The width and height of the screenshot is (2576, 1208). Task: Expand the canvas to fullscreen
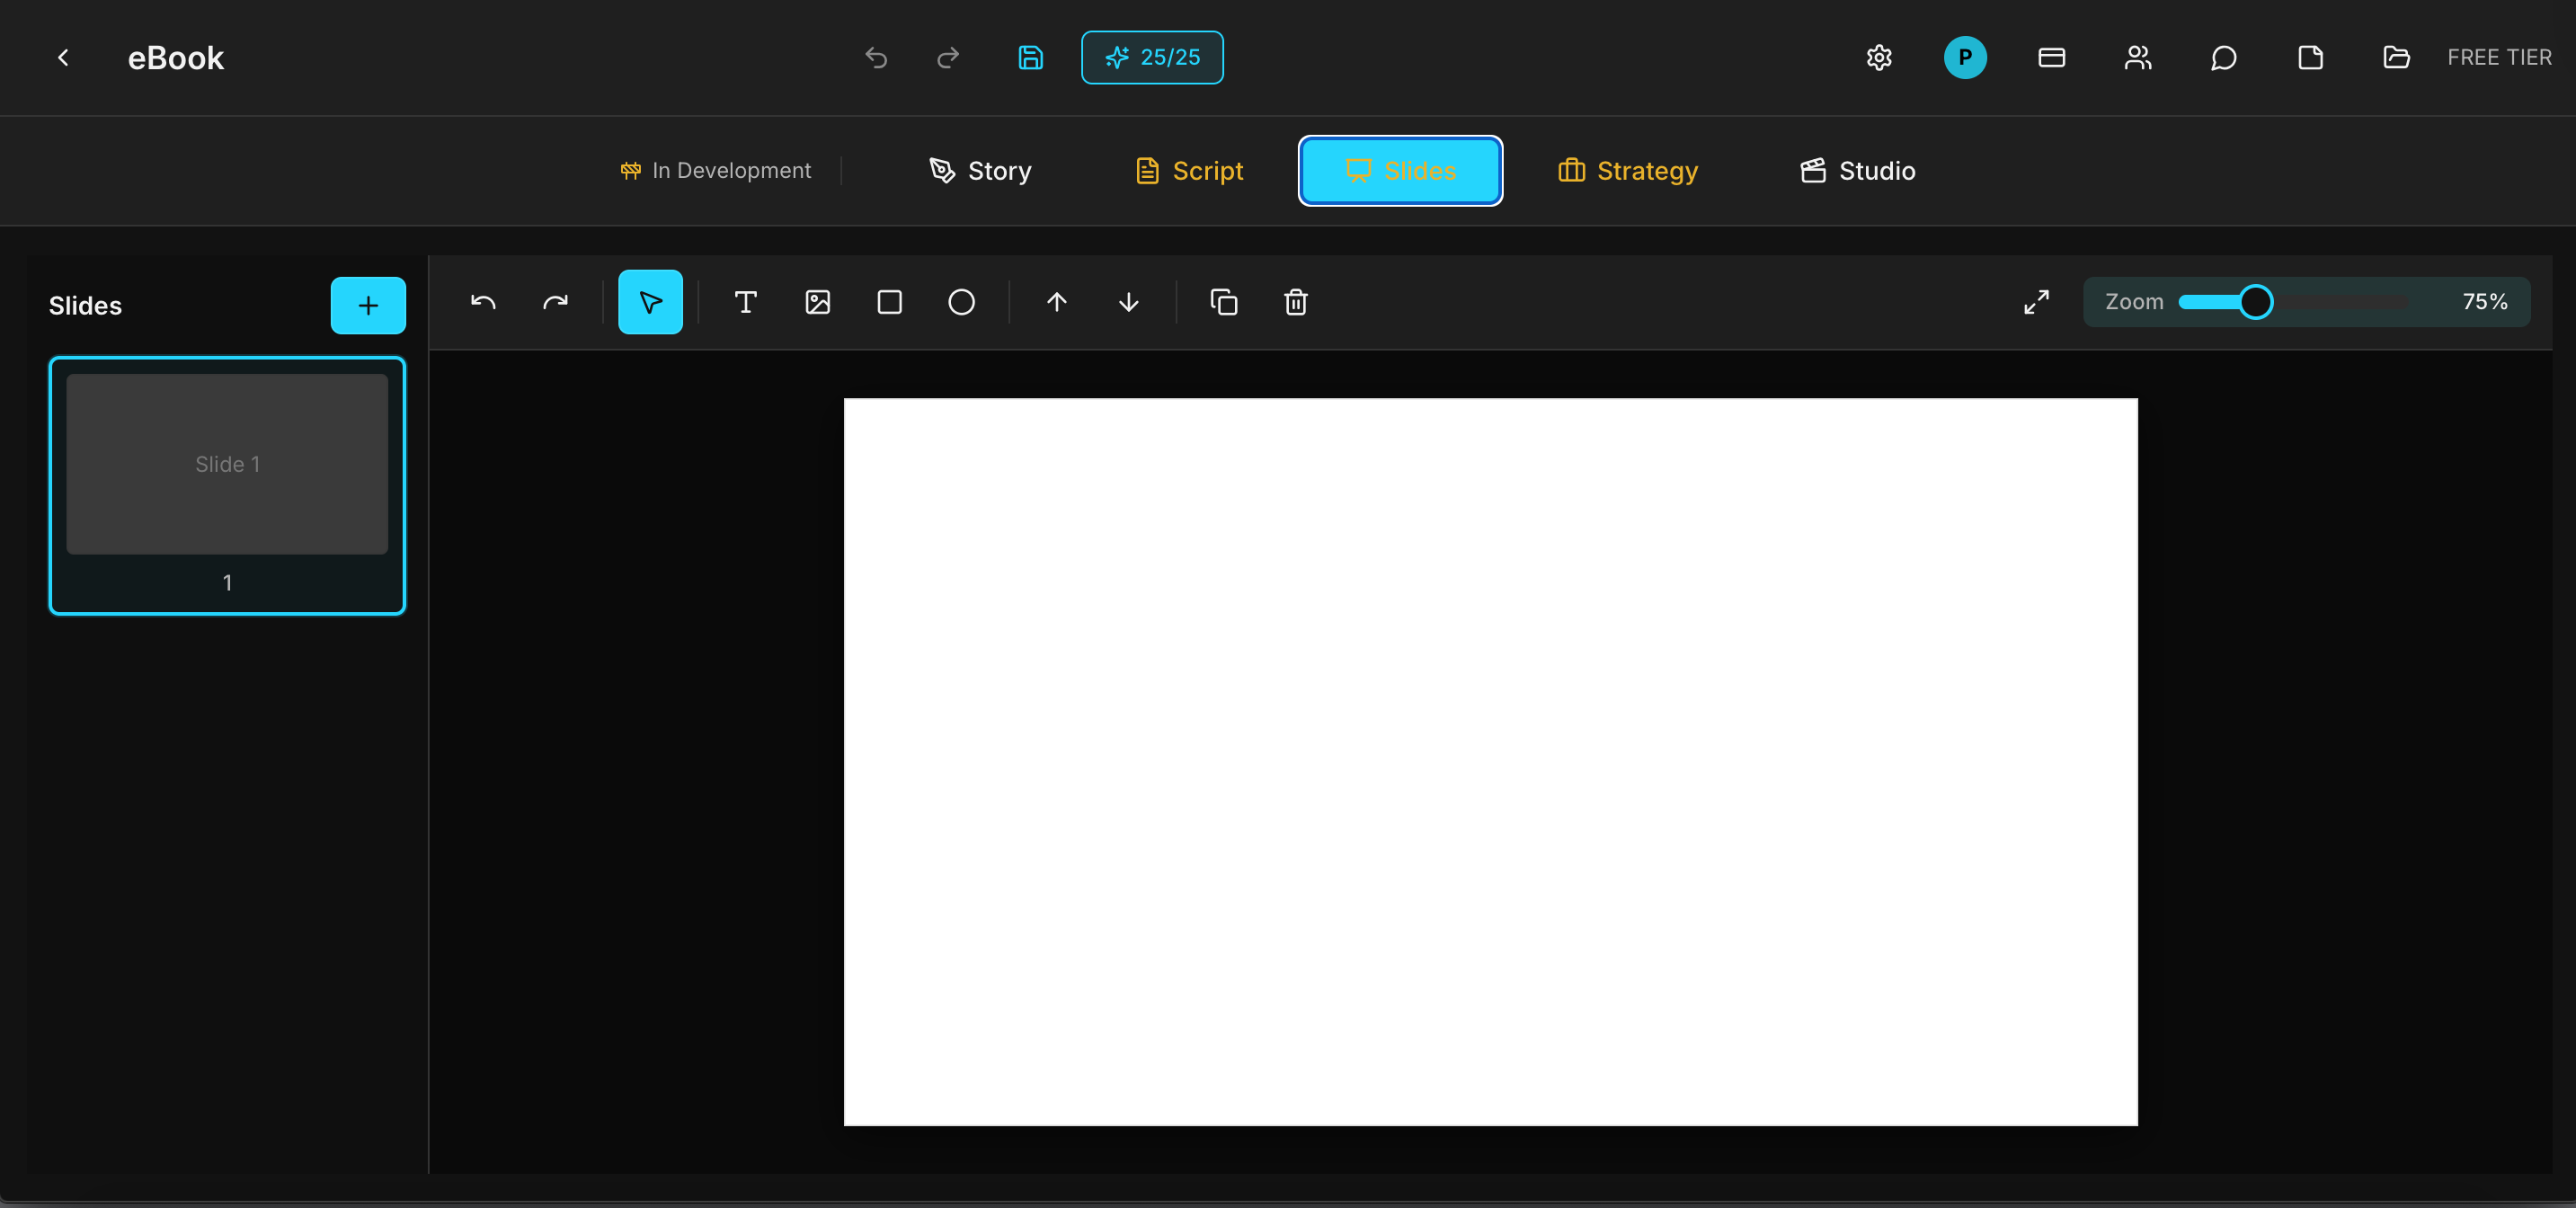point(2036,302)
